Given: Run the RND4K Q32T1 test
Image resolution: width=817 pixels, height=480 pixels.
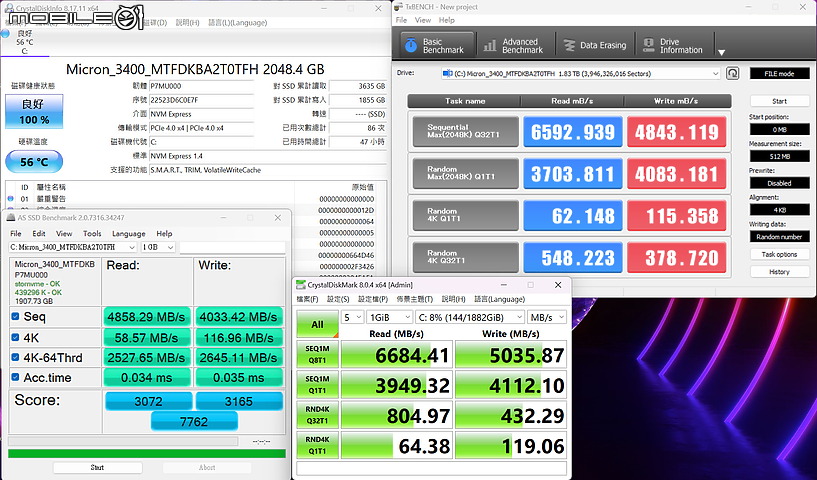Looking at the screenshot, I should (317, 415).
